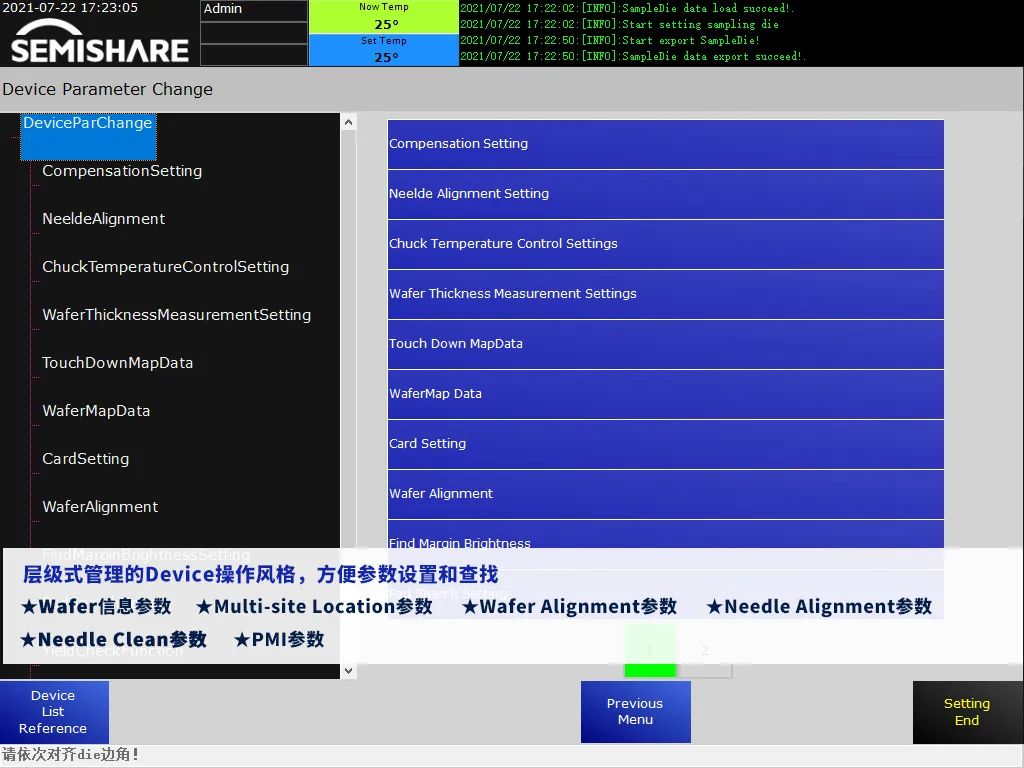Go back with the Previous Menu button
This screenshot has width=1024, height=768.
tap(635, 712)
